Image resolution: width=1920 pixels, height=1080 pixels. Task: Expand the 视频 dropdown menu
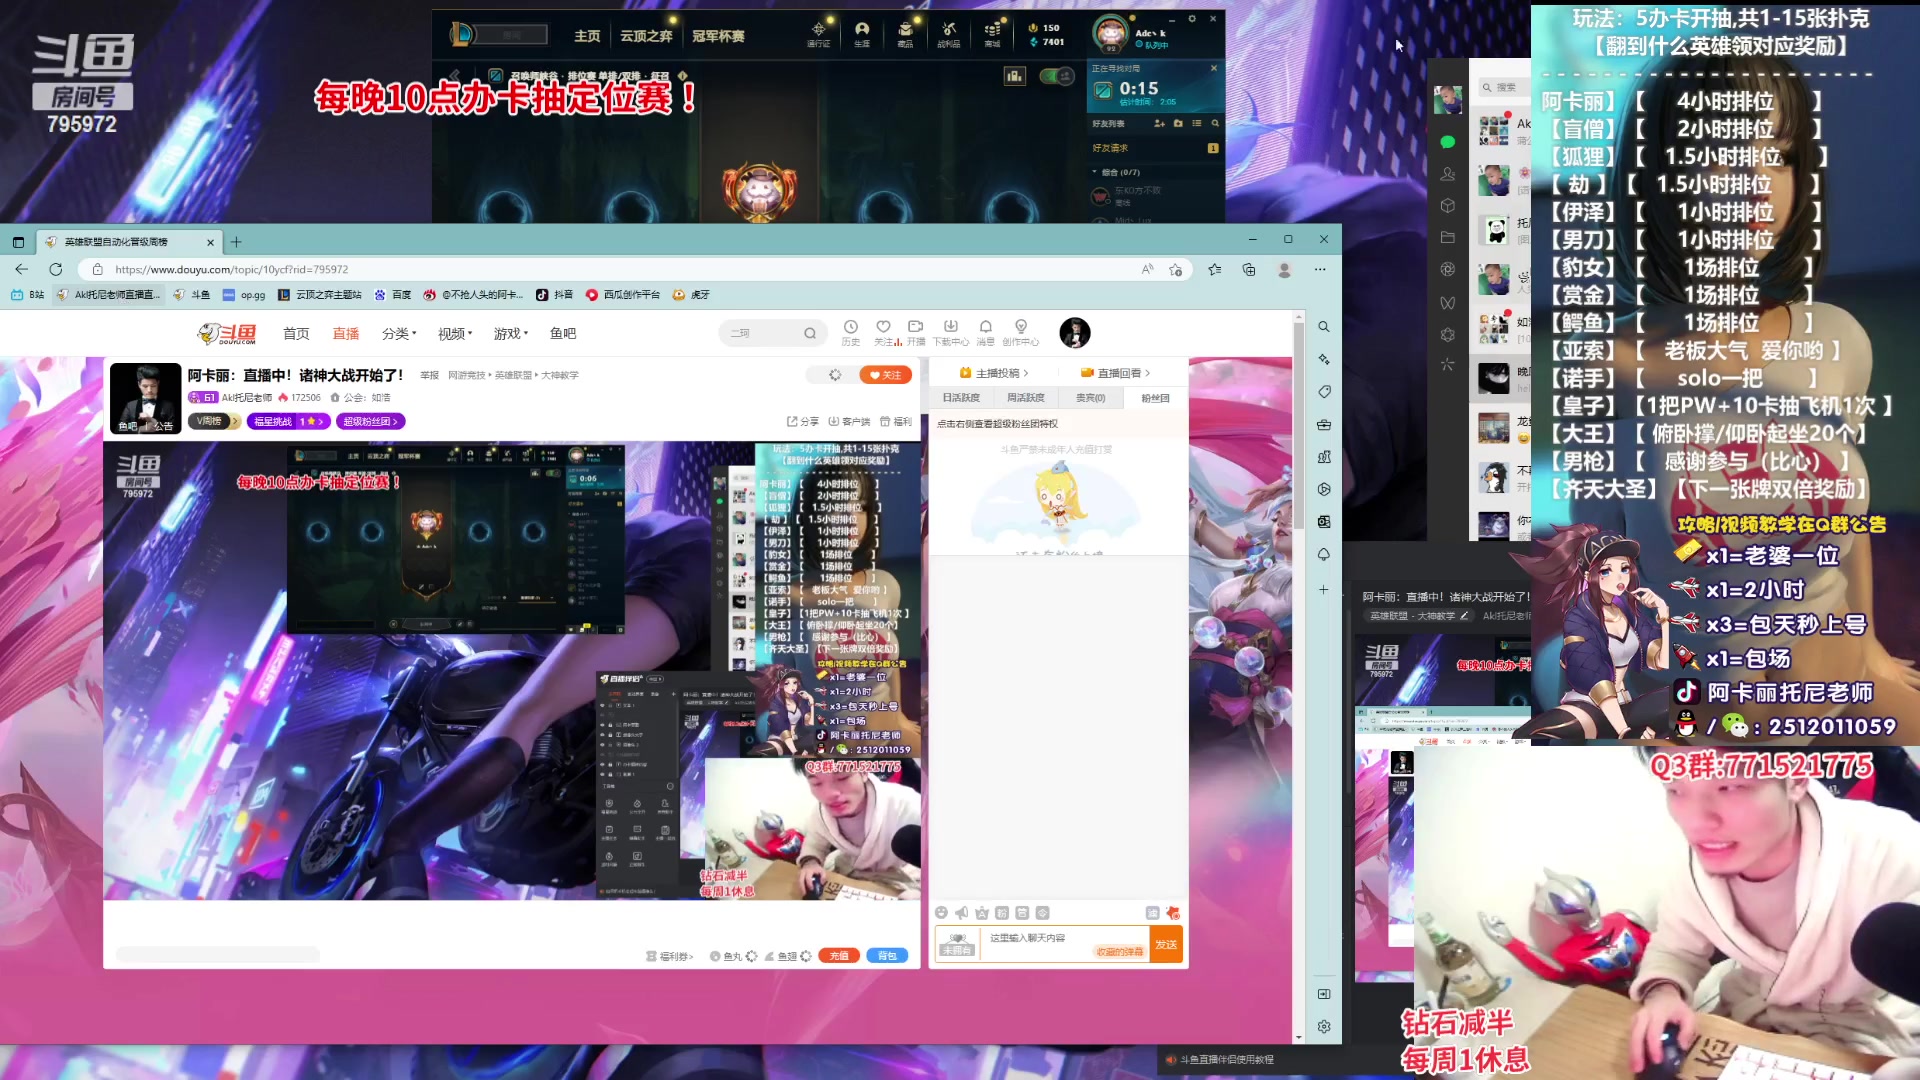[x=454, y=334]
